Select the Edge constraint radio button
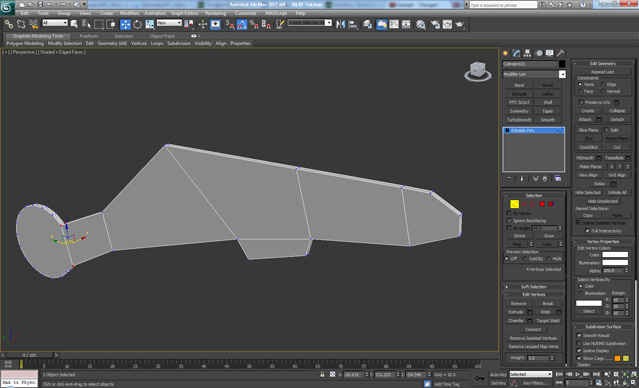 pyautogui.click(x=603, y=84)
